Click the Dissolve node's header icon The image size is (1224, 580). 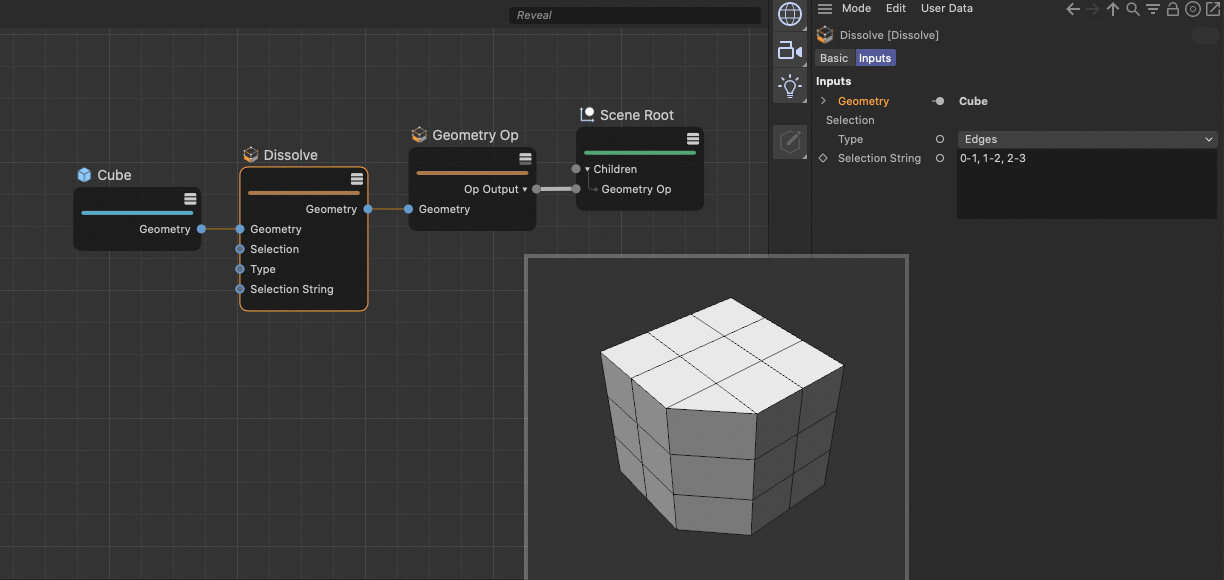point(251,155)
